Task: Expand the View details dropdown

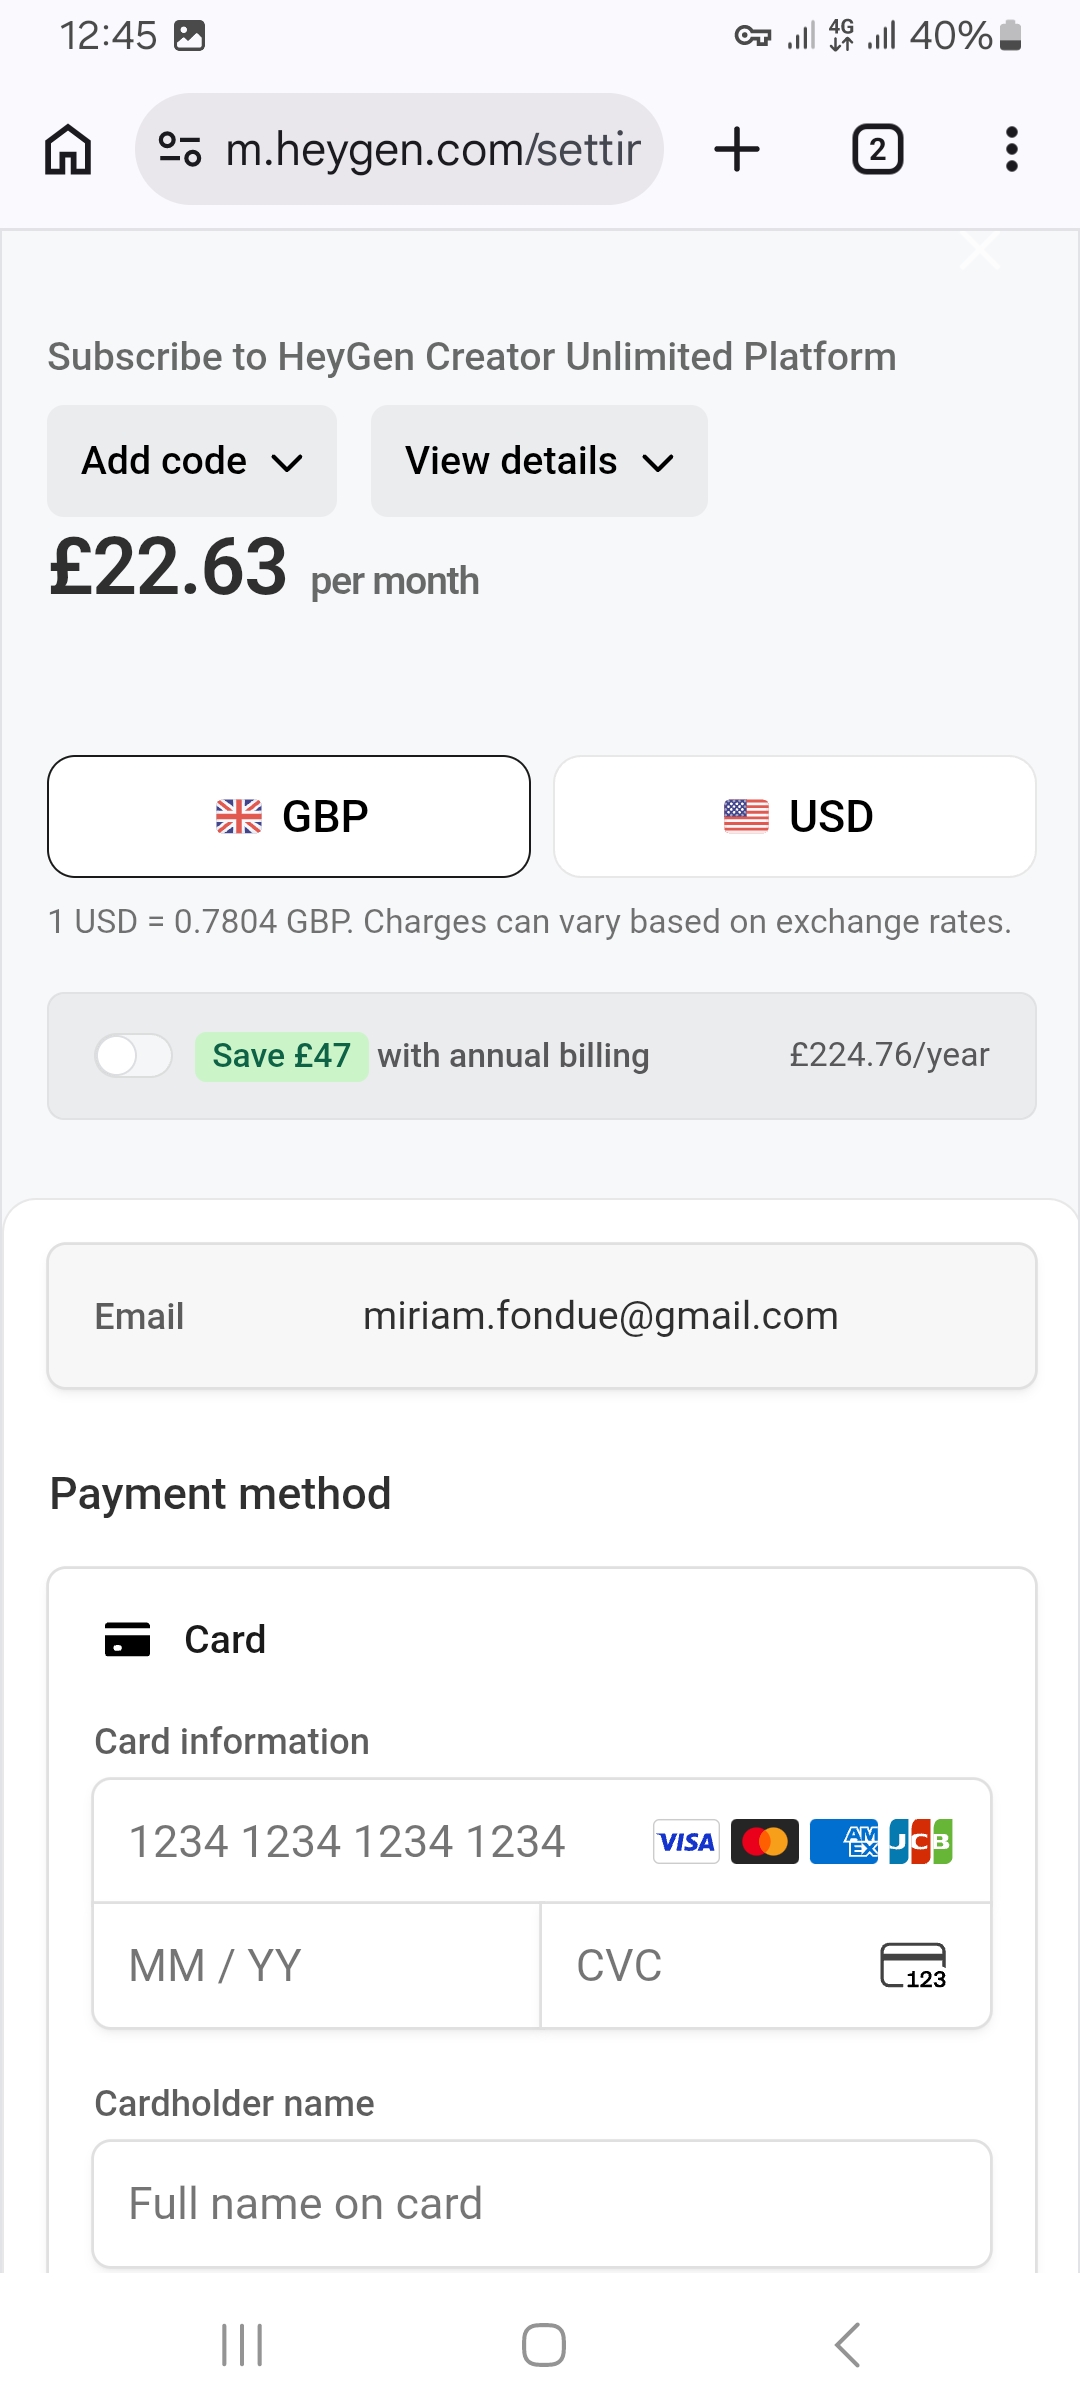Action: (539, 461)
